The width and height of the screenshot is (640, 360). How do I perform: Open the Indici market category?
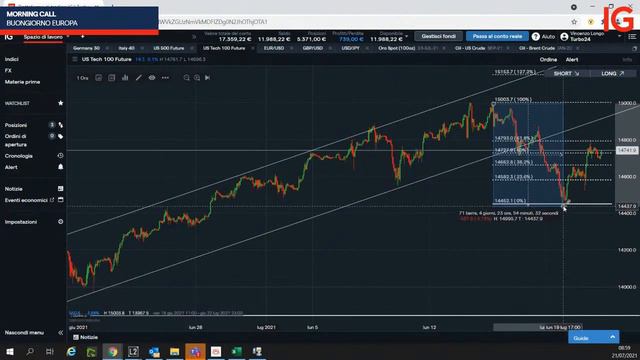pos(11,59)
